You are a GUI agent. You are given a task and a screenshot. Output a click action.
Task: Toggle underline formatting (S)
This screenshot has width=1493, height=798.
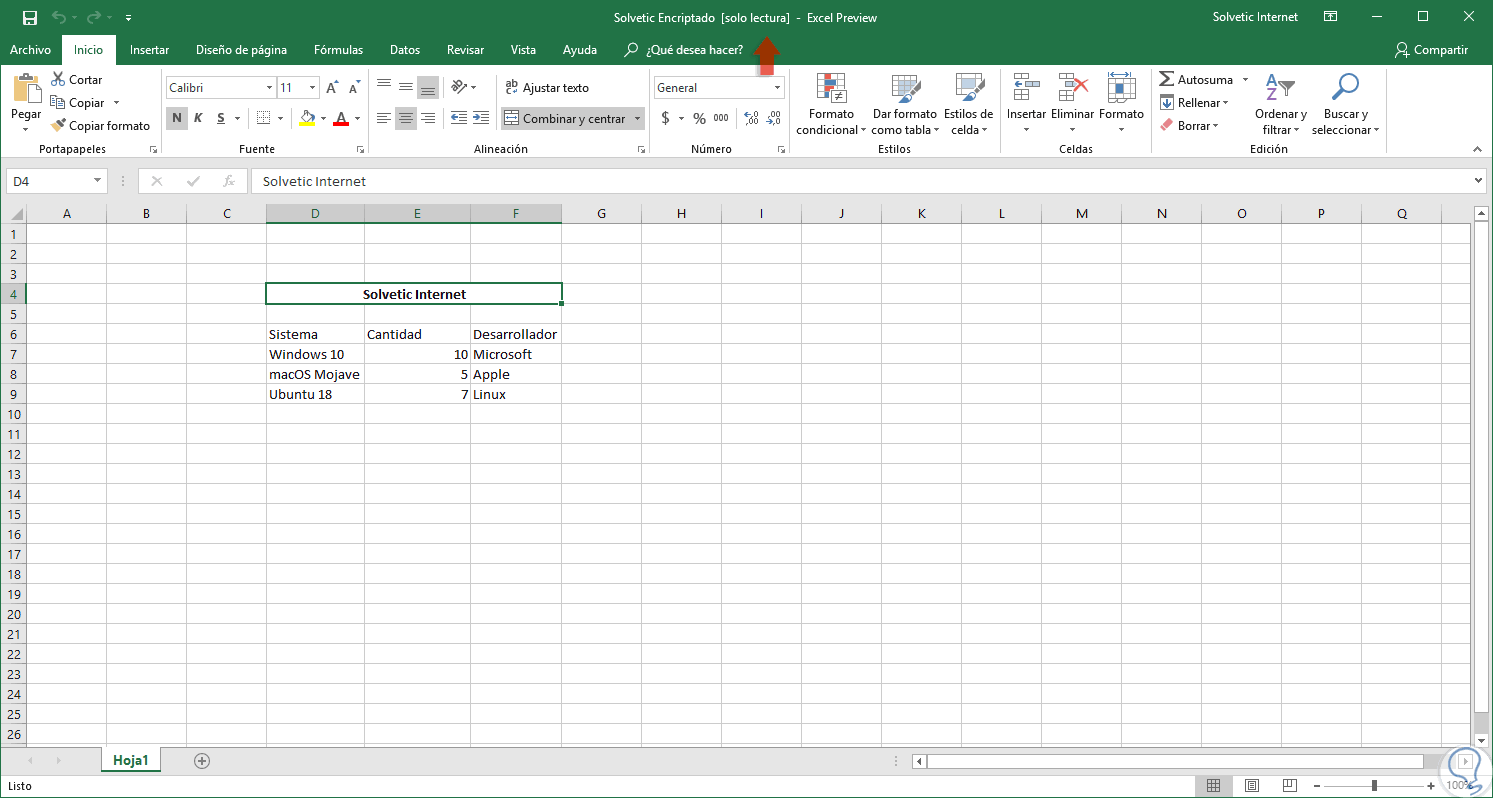[x=221, y=118]
